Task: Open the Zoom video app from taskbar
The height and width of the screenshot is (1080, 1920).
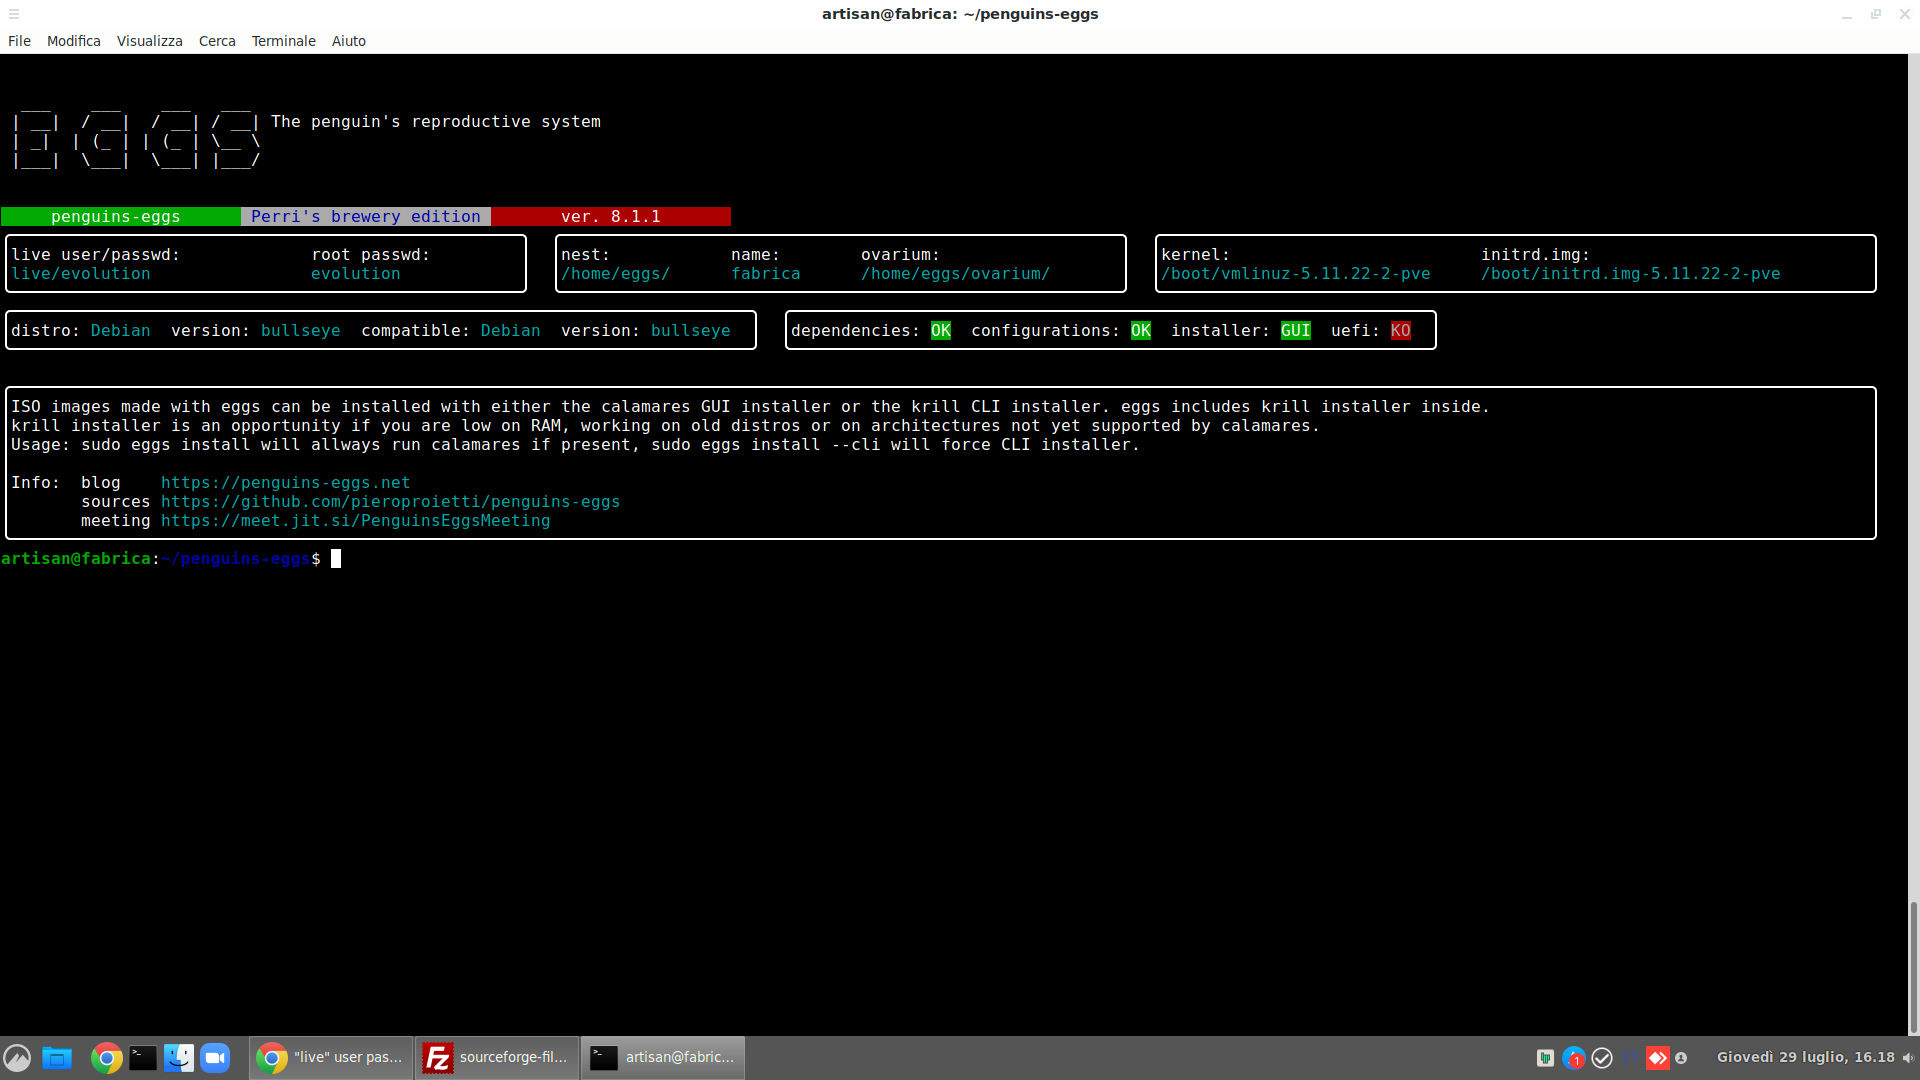Action: [215, 1057]
